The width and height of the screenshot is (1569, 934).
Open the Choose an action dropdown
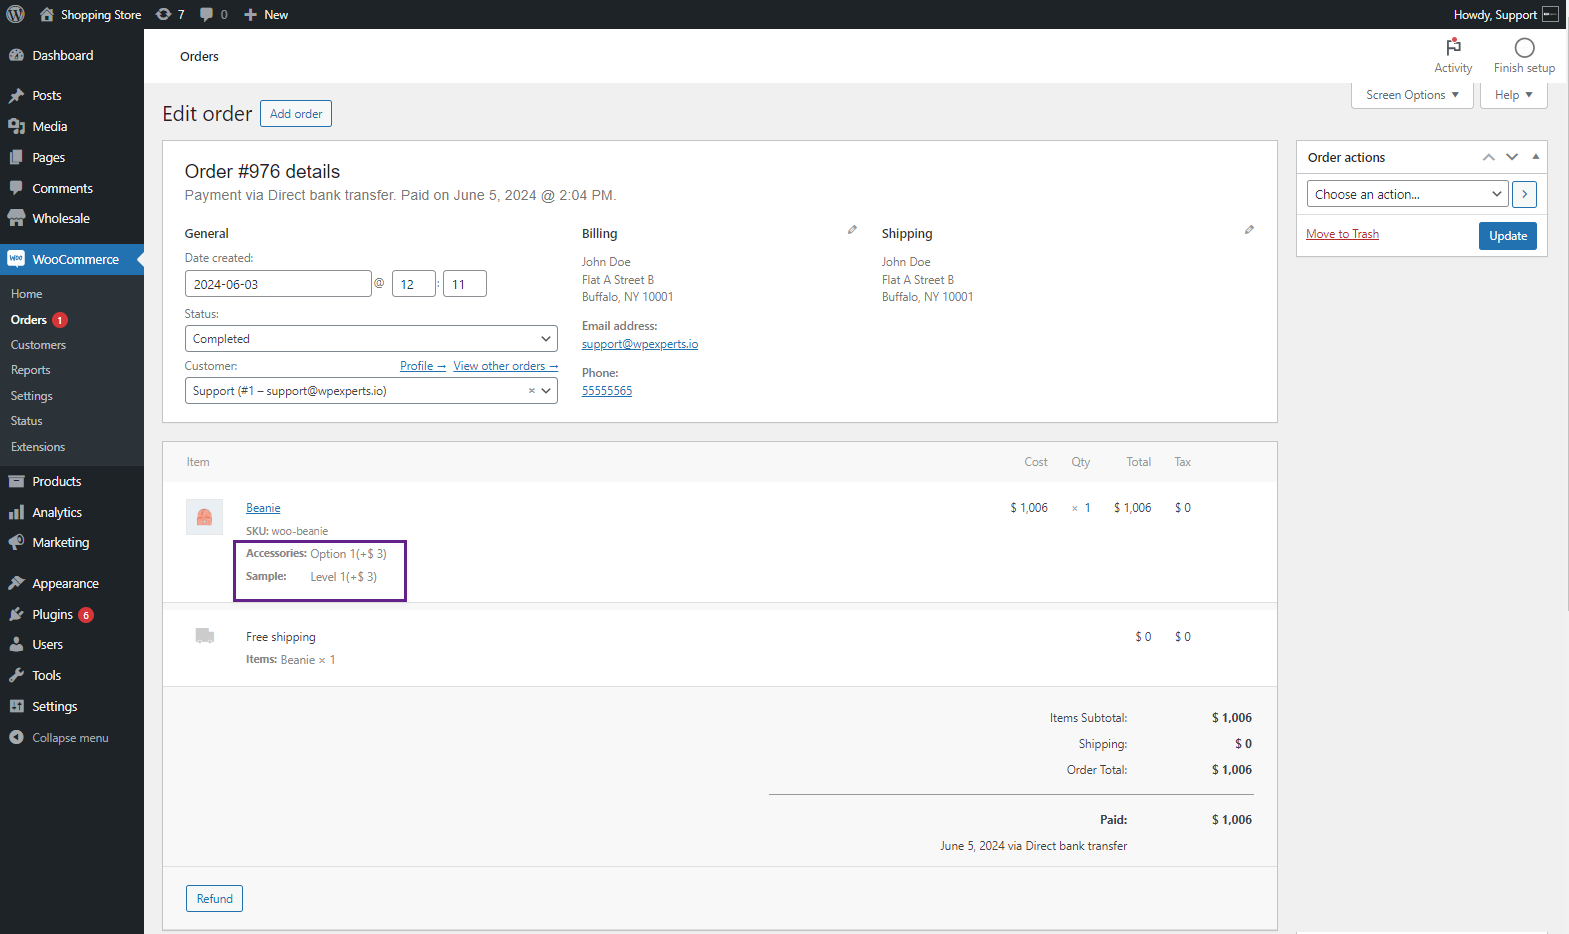tap(1408, 194)
